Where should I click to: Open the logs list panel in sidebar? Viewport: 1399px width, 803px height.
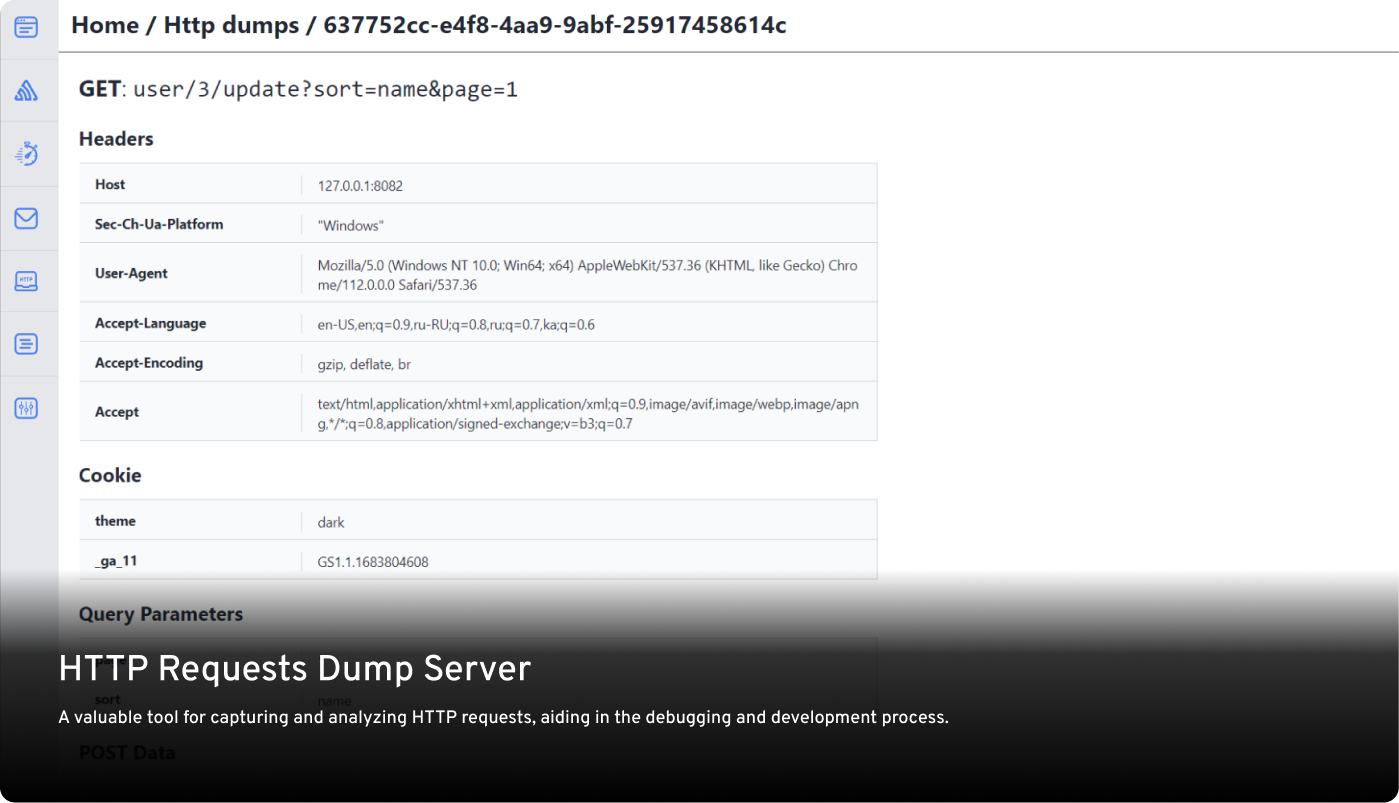[x=24, y=343]
